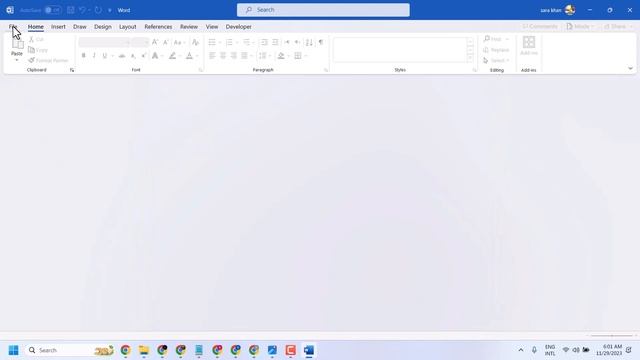
Task: Click Increase Font Size icon
Action: click(155, 42)
